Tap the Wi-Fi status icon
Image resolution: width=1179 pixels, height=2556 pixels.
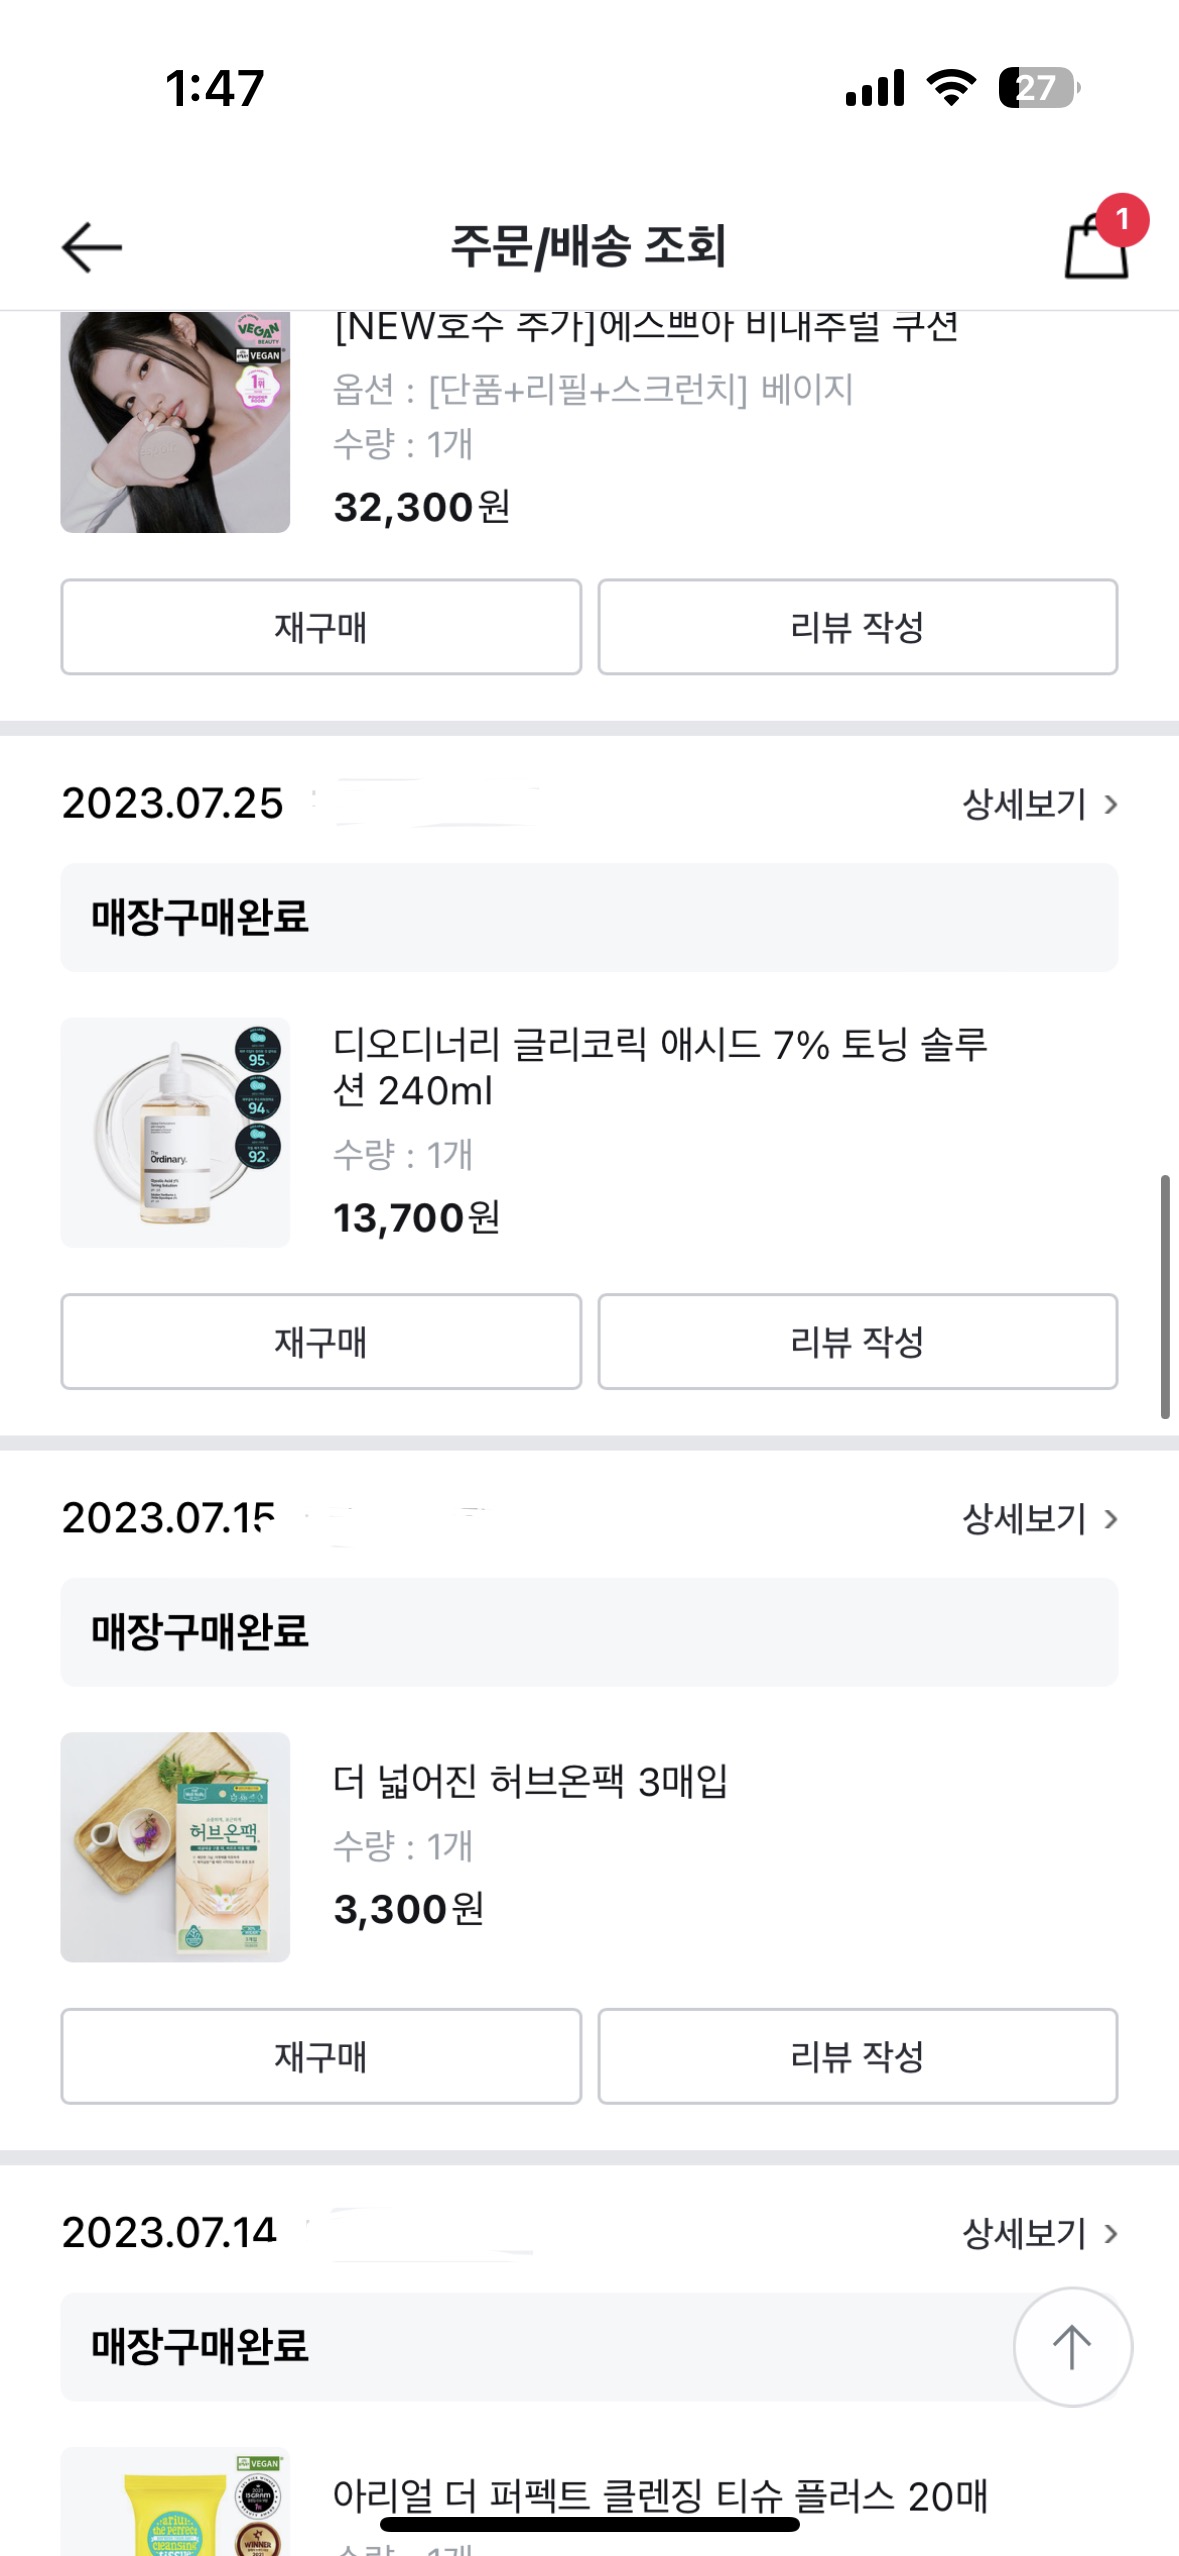tap(951, 88)
